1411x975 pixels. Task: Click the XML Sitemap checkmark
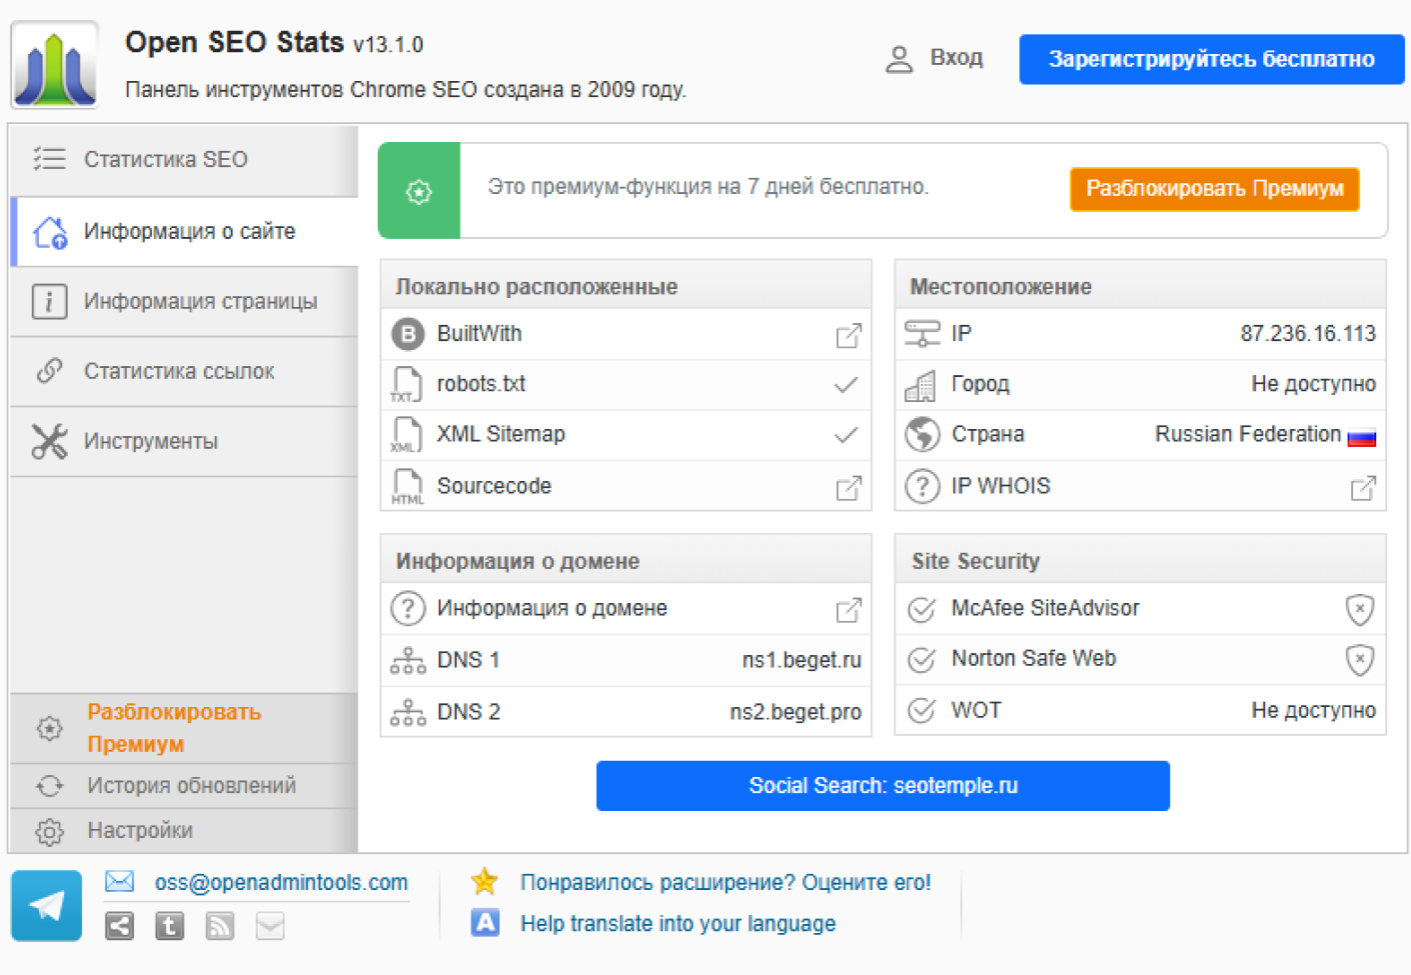tap(846, 435)
